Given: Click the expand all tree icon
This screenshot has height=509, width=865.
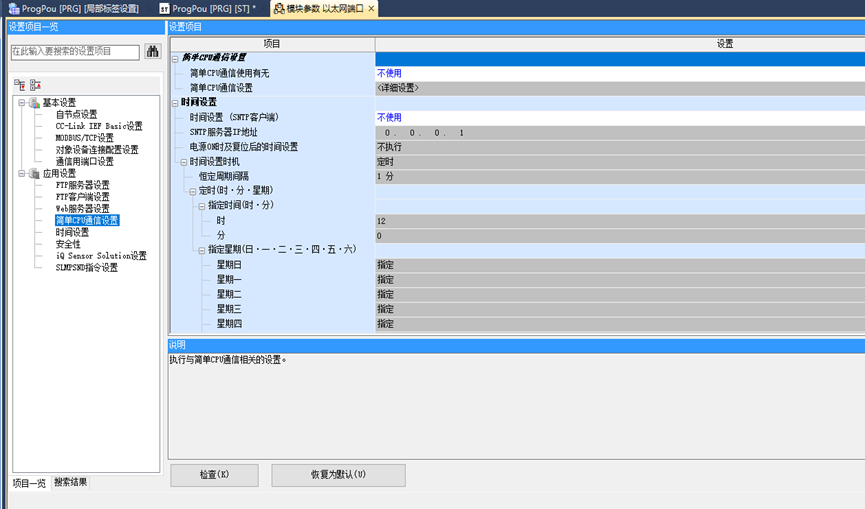Looking at the screenshot, I should pyautogui.click(x=20, y=85).
